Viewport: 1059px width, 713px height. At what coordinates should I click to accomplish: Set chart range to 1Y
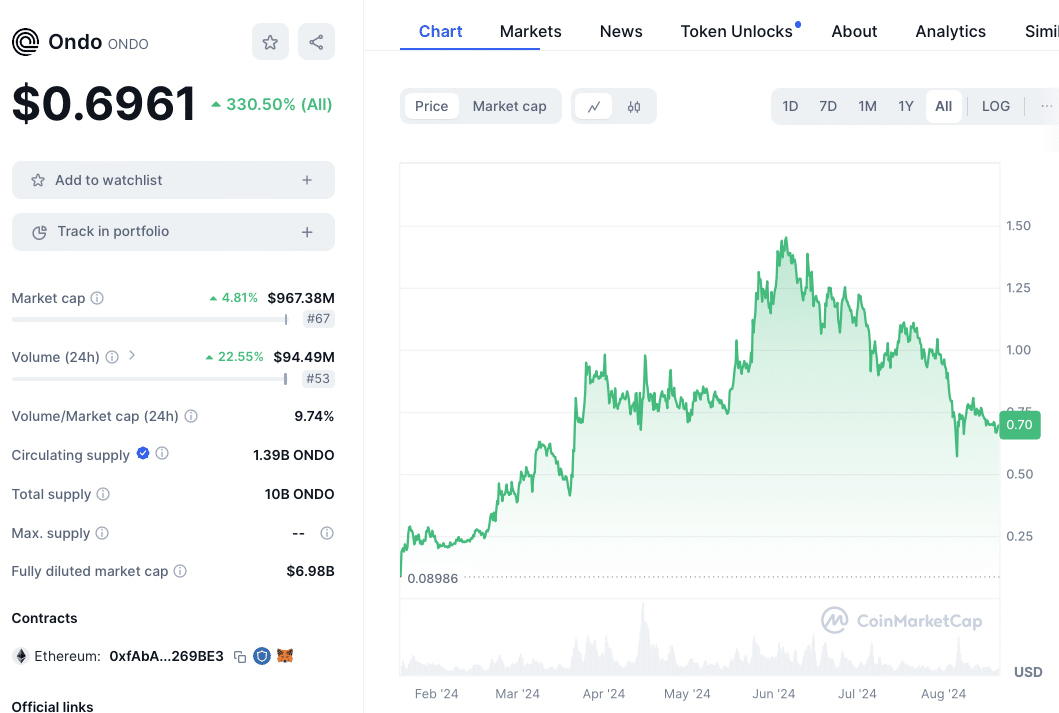coord(906,106)
